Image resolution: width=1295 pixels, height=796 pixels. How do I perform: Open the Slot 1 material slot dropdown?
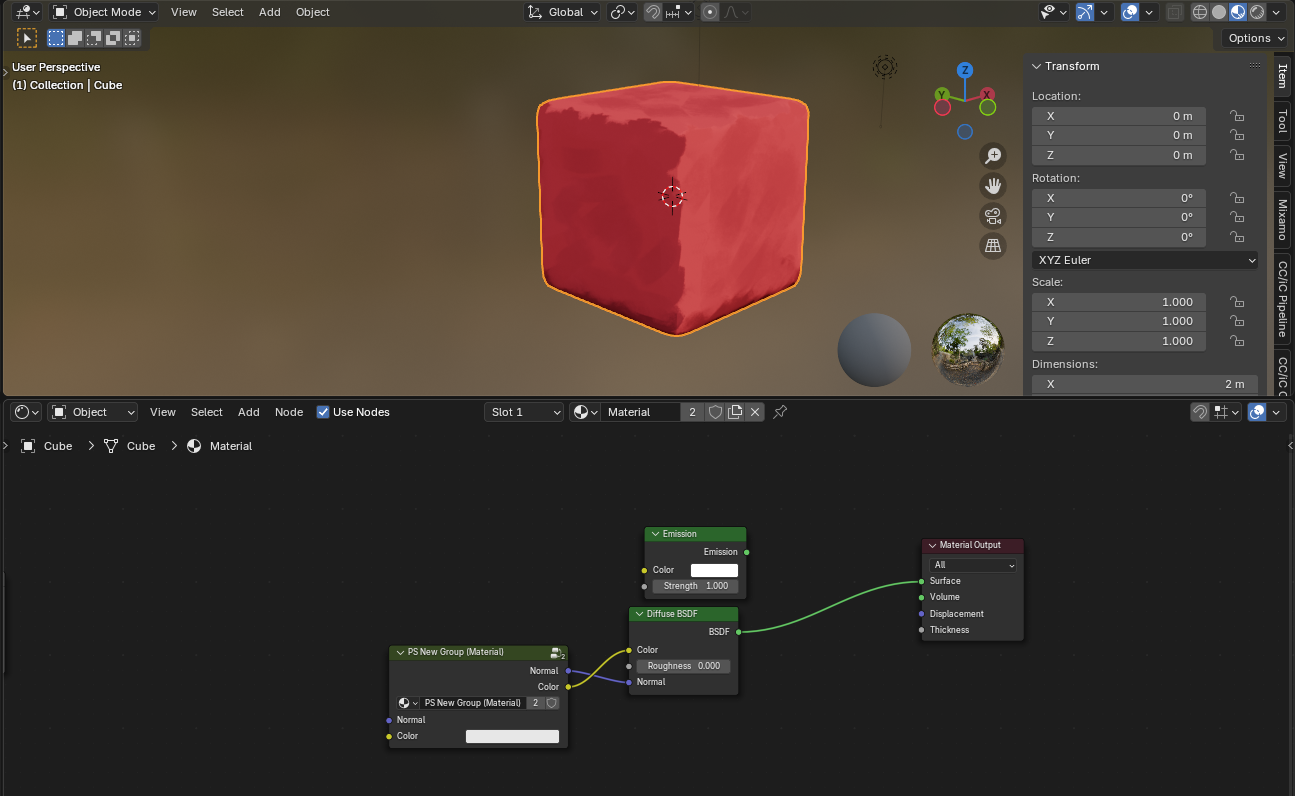coord(525,412)
